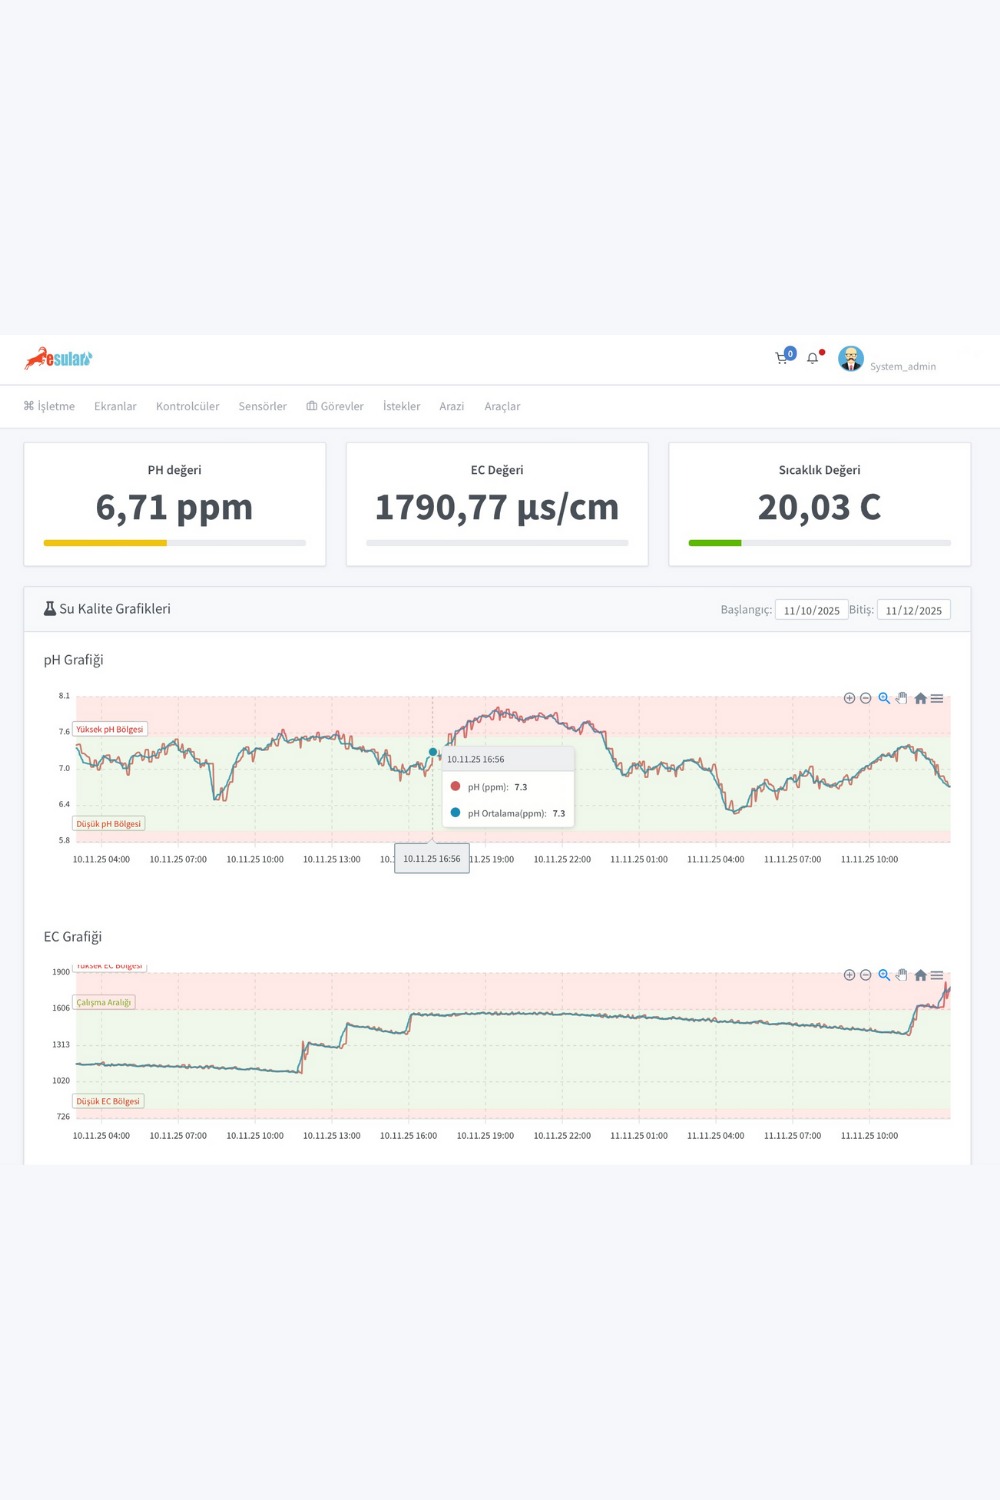Click the data point tooltip on pH chart
This screenshot has width=1000, height=1500.
click(x=507, y=787)
